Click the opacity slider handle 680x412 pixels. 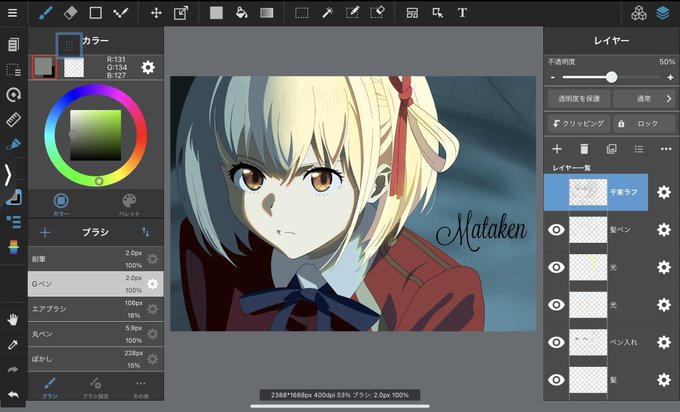(611, 77)
